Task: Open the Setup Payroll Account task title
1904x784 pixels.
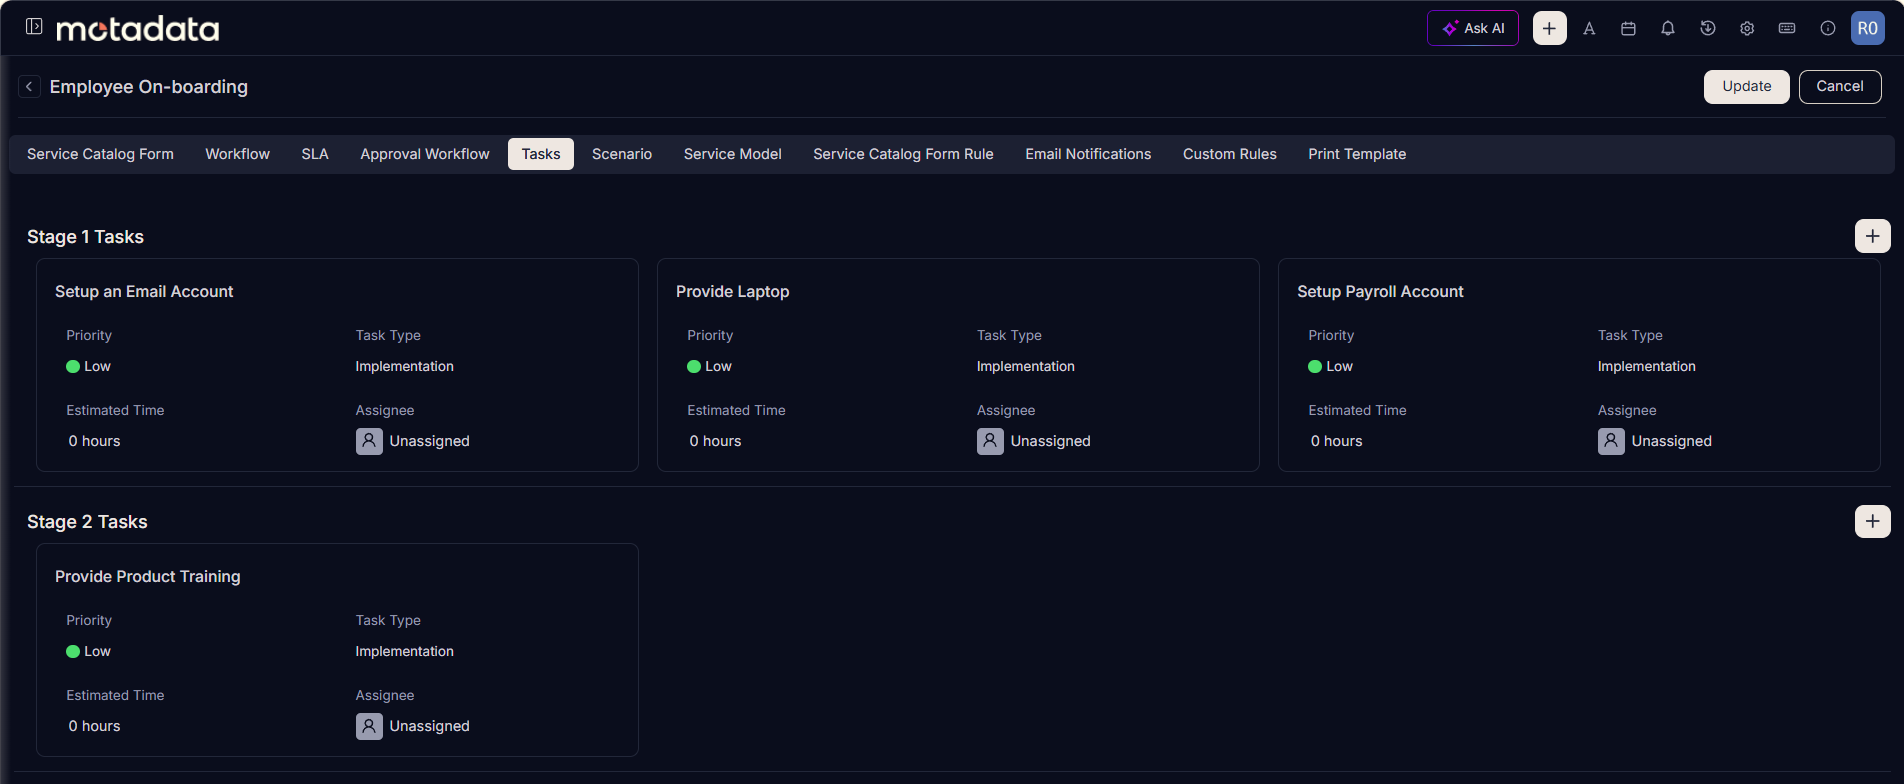Action: click(x=1380, y=291)
